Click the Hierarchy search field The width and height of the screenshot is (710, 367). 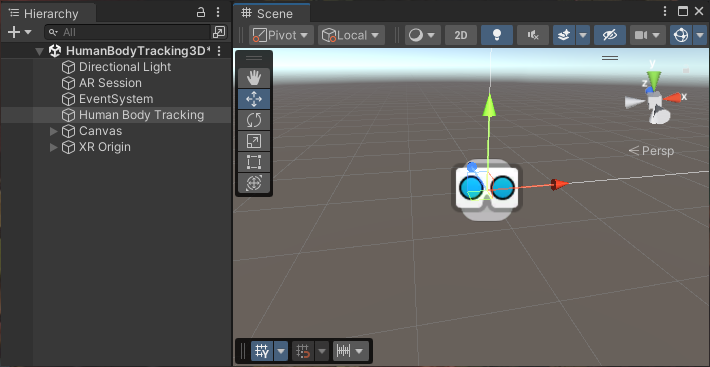128,32
